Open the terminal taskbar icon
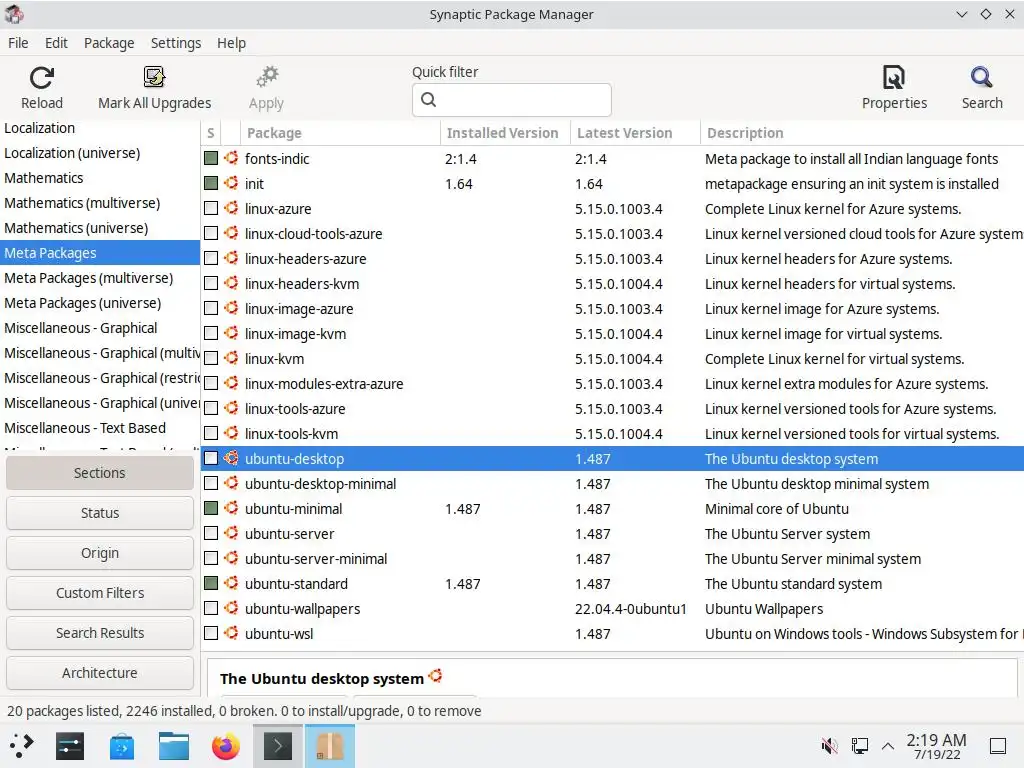This screenshot has width=1024, height=768. [278, 746]
